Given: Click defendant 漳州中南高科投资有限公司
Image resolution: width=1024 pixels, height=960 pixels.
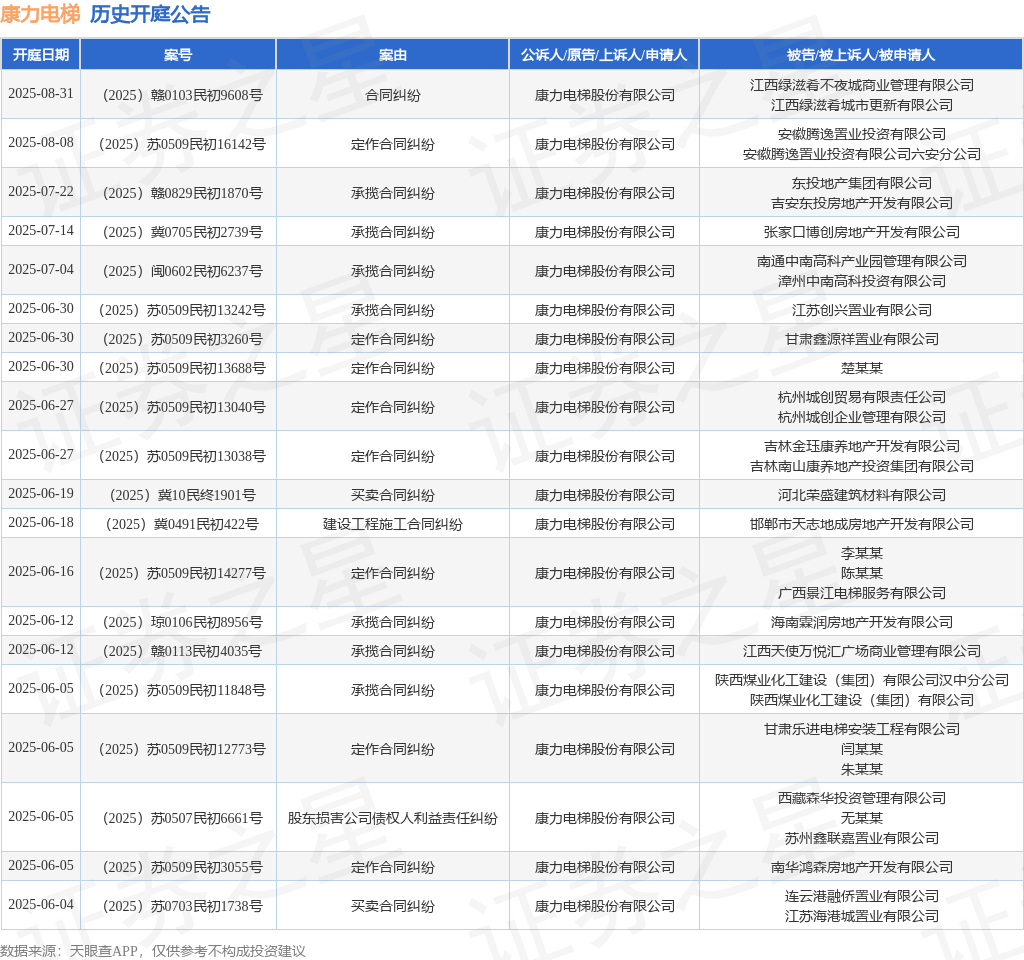Looking at the screenshot, I should [x=861, y=281].
